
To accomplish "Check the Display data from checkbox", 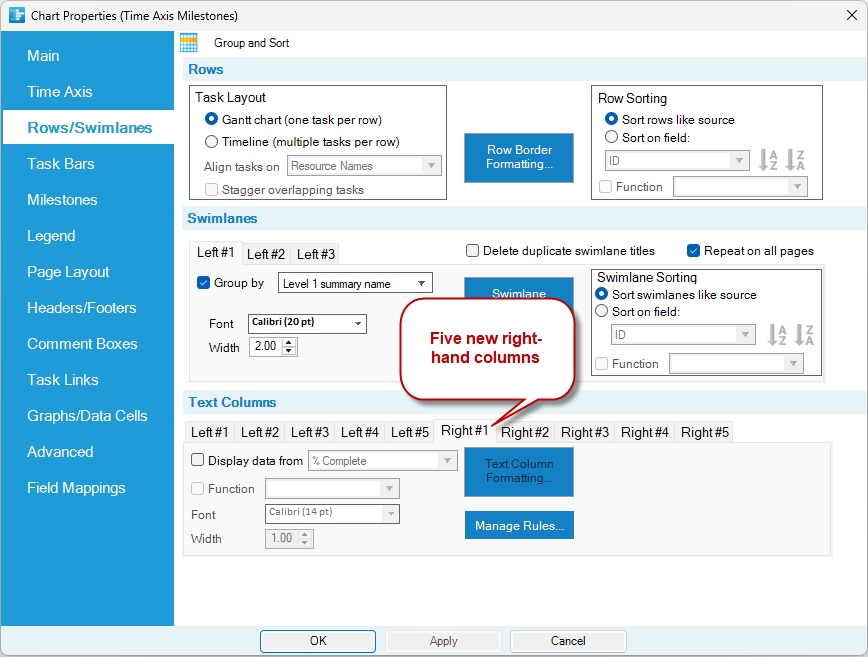I will pyautogui.click(x=197, y=460).
